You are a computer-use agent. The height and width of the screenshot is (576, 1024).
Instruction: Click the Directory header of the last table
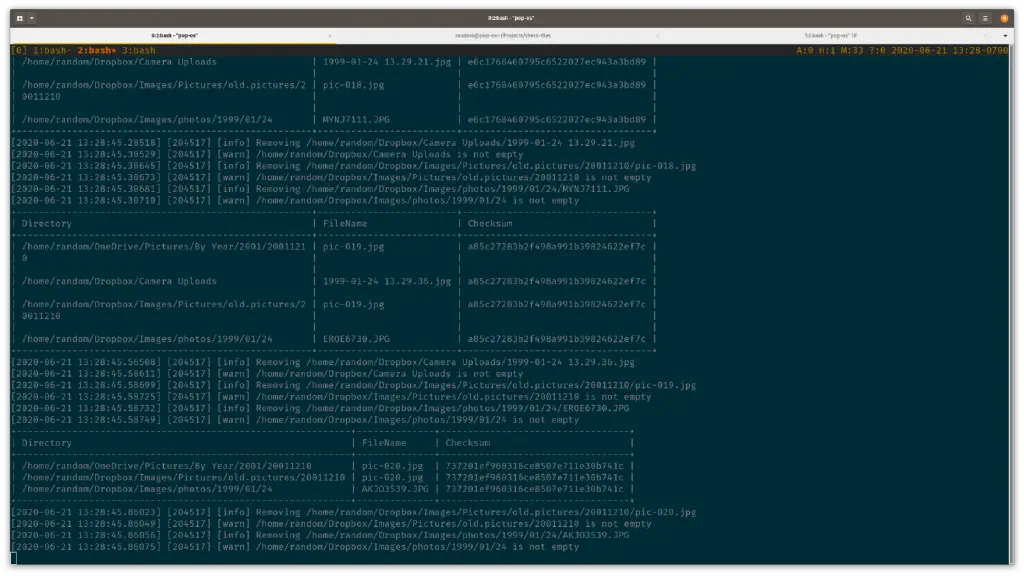46,443
